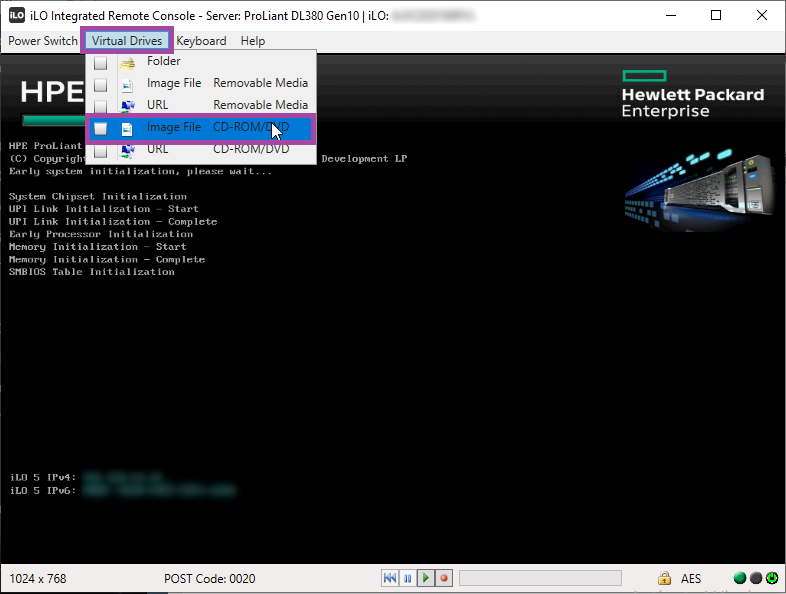The width and height of the screenshot is (786, 594).
Task: Click the URL CD-ROM/DVD network icon
Action: point(127,149)
